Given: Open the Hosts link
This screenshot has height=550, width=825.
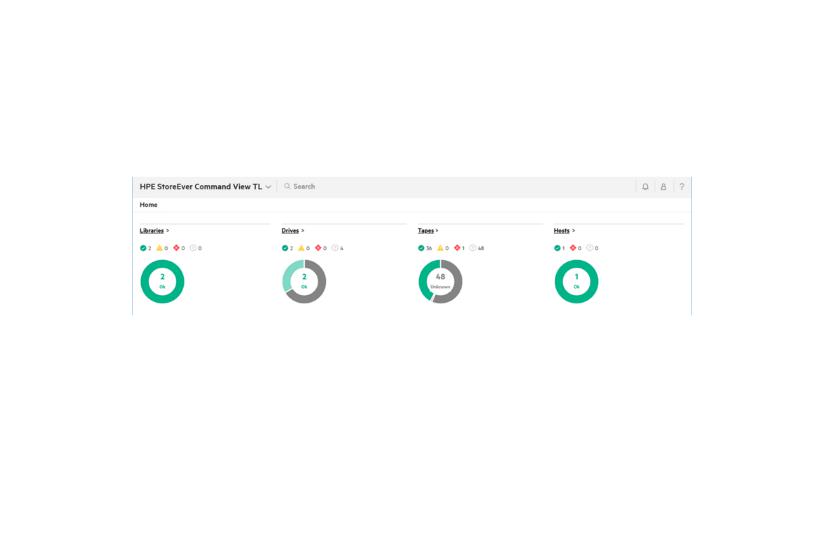Looking at the screenshot, I should pos(561,231).
